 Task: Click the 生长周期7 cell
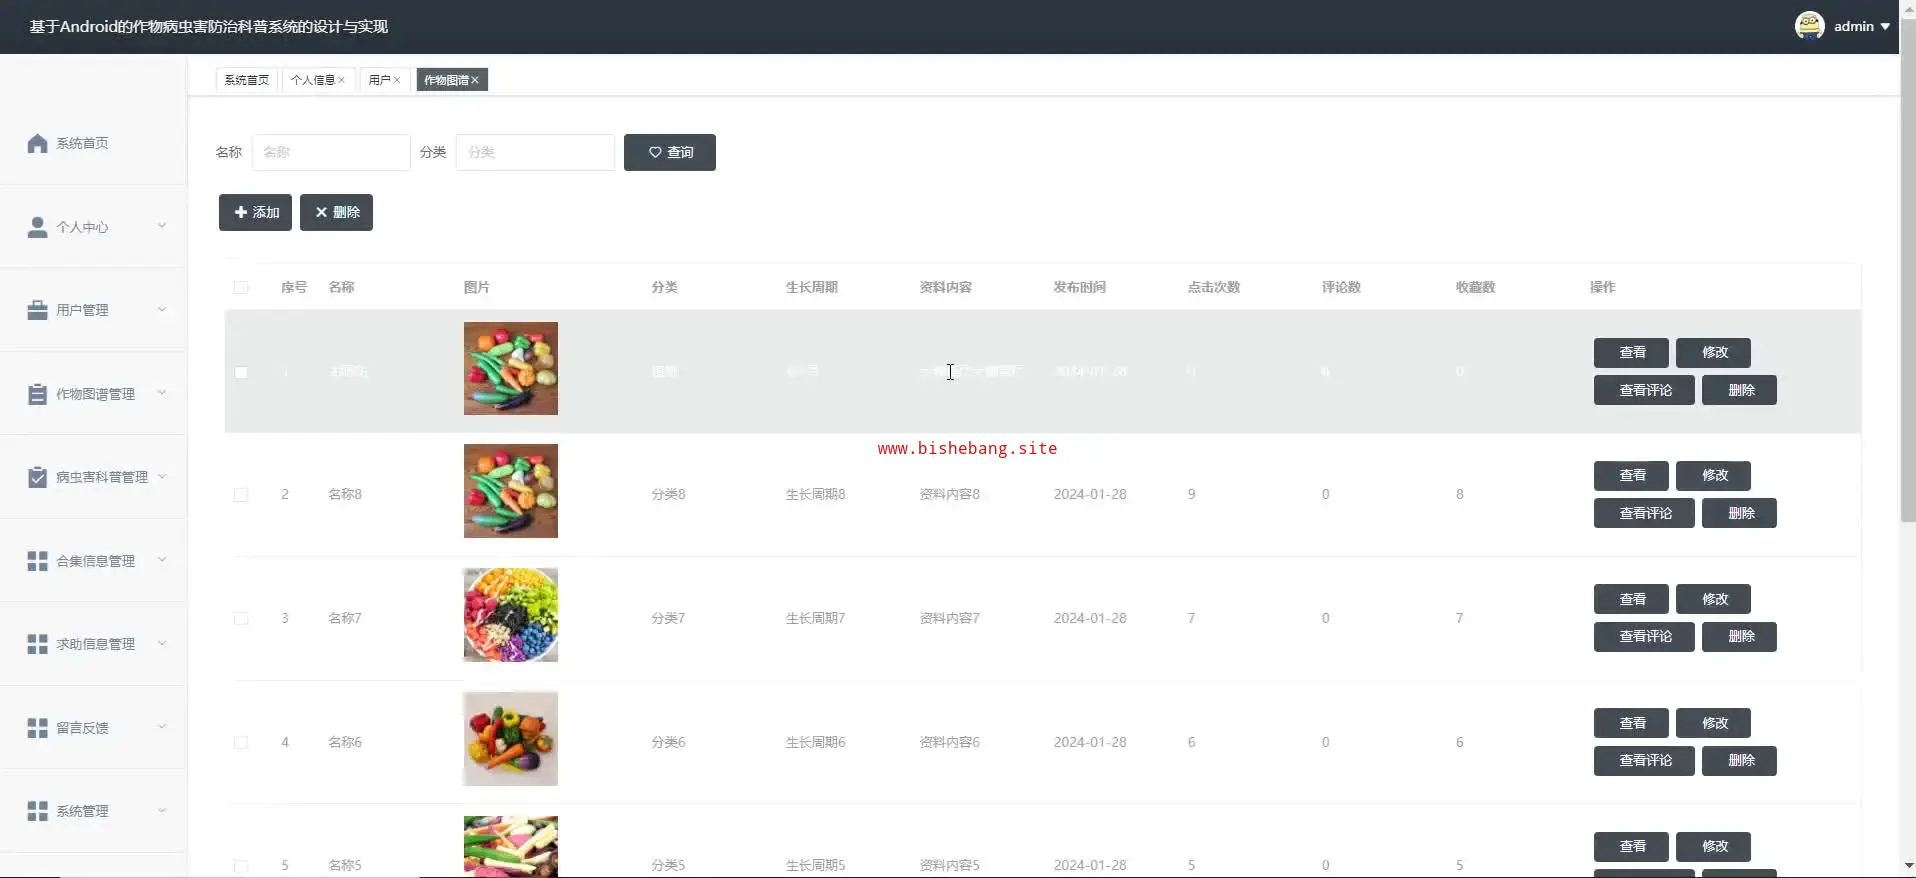point(815,618)
